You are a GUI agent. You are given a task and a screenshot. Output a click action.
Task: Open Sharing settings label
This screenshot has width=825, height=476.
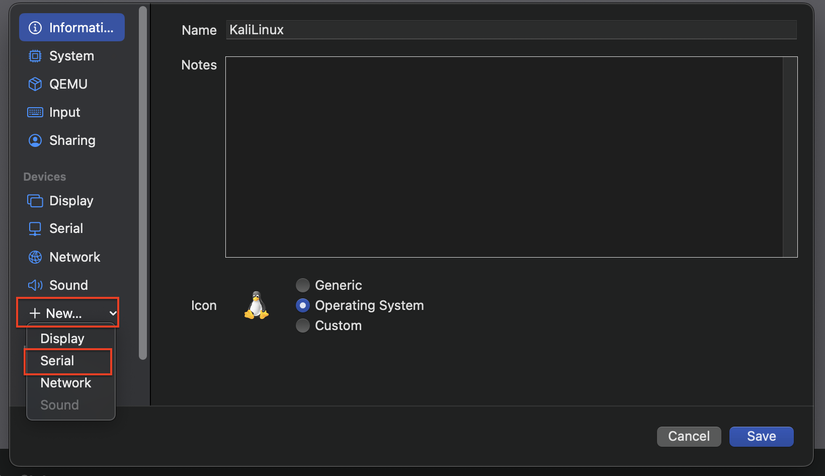point(73,140)
